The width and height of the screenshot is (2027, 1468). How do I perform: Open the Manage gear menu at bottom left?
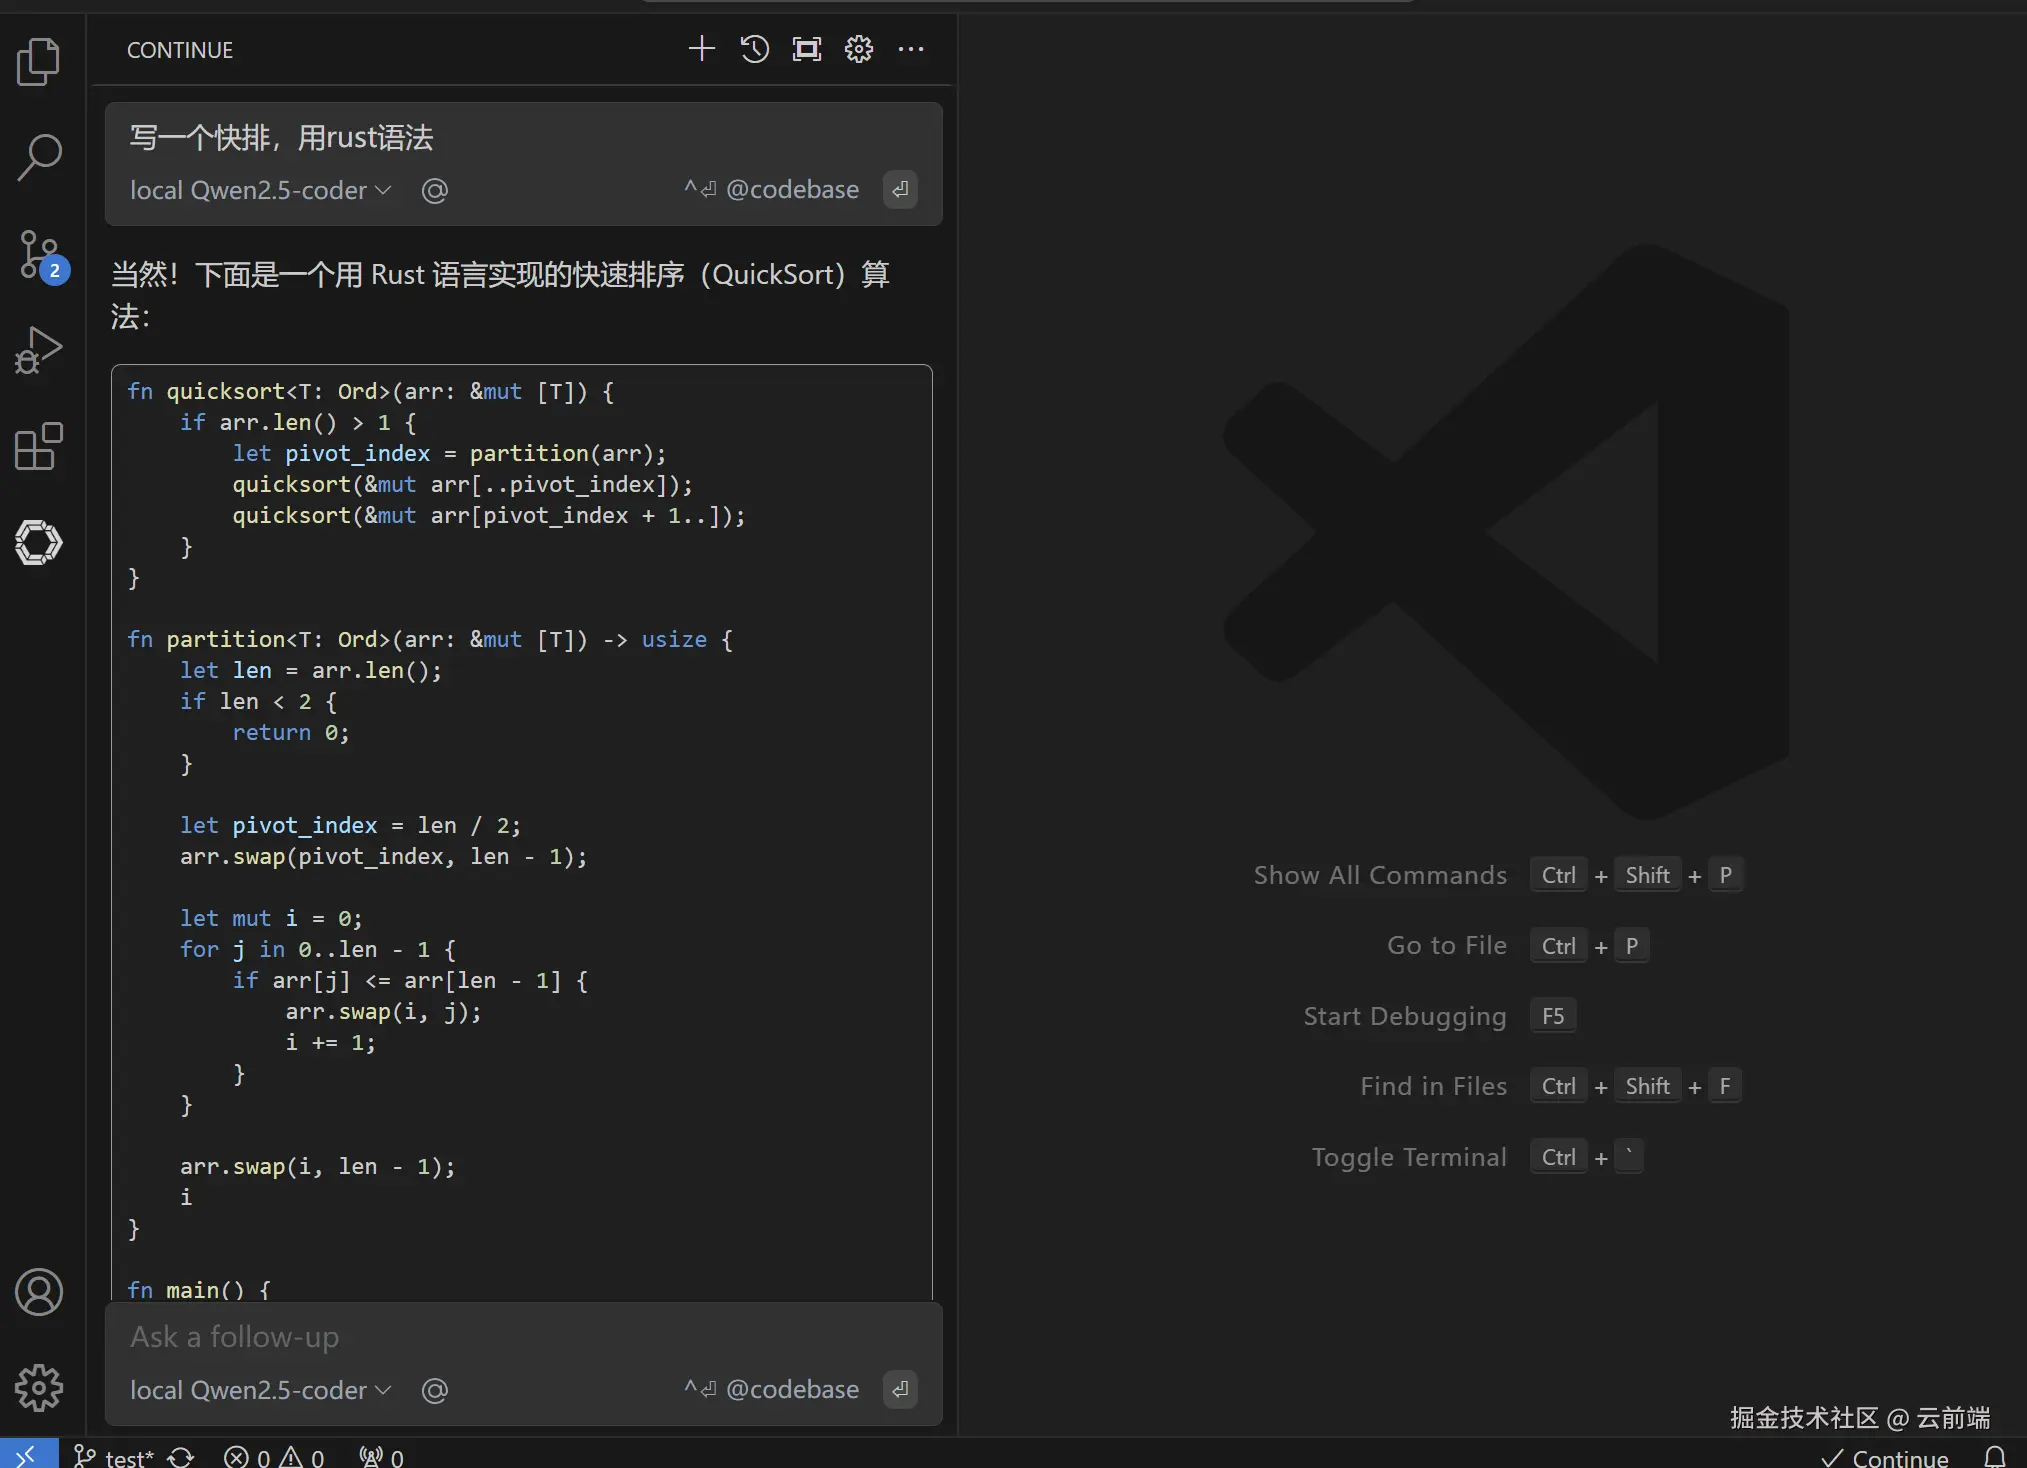pyautogui.click(x=39, y=1388)
